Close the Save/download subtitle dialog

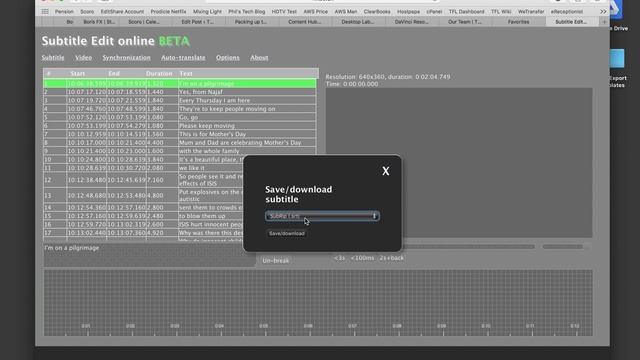(386, 171)
